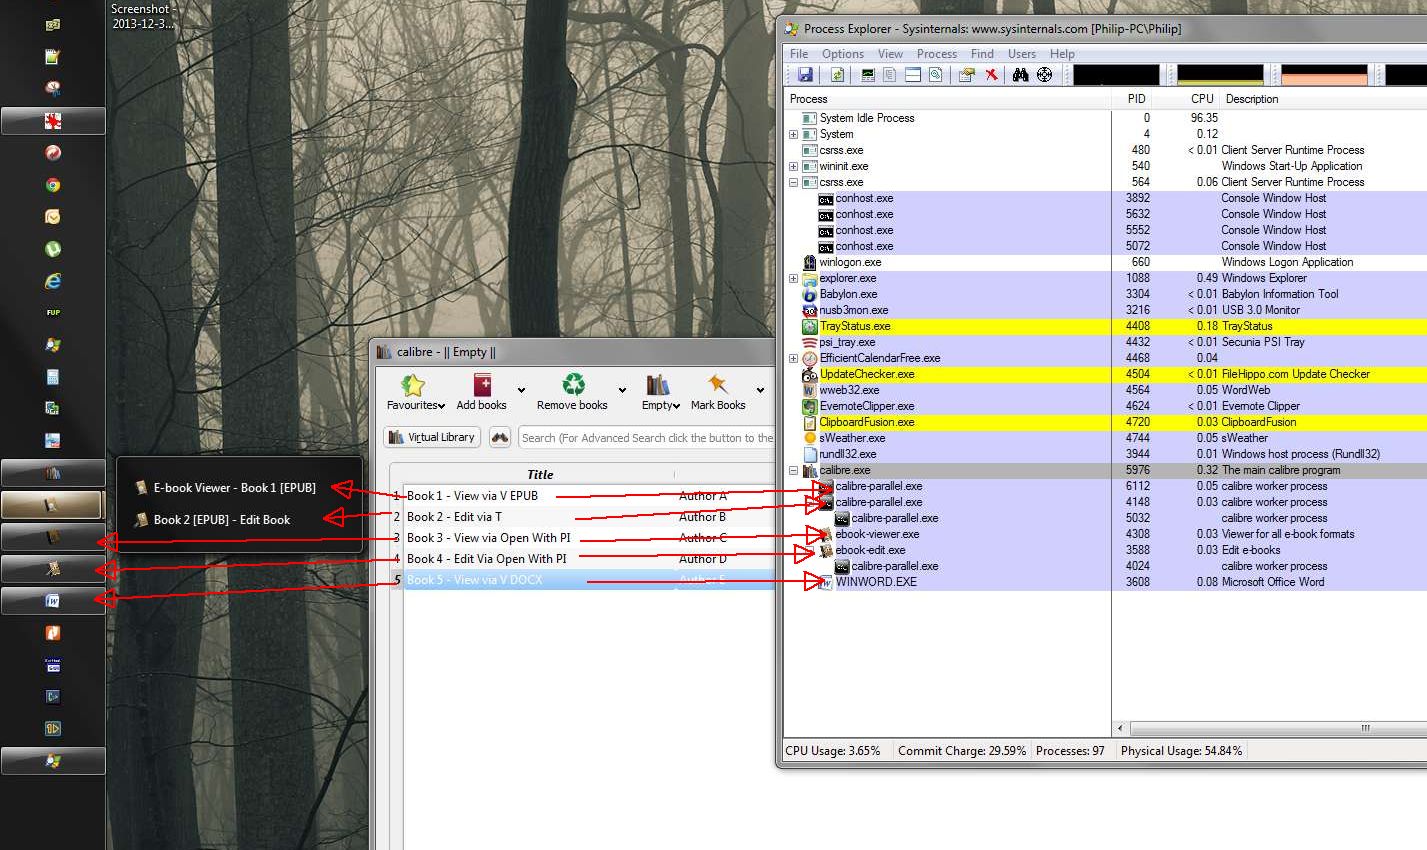Open the View menu in Process Explorer
Viewport: 1427px width, 850px height.
click(x=890, y=54)
